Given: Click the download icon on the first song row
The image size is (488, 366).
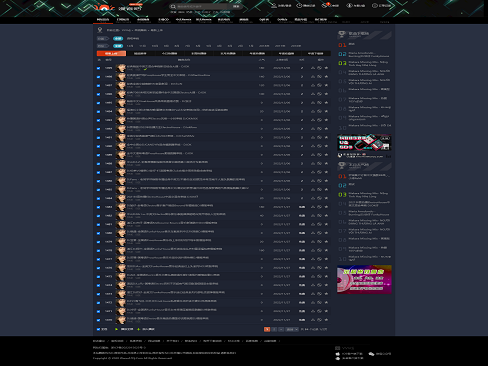Looking at the screenshot, I should pyautogui.click(x=313, y=68).
